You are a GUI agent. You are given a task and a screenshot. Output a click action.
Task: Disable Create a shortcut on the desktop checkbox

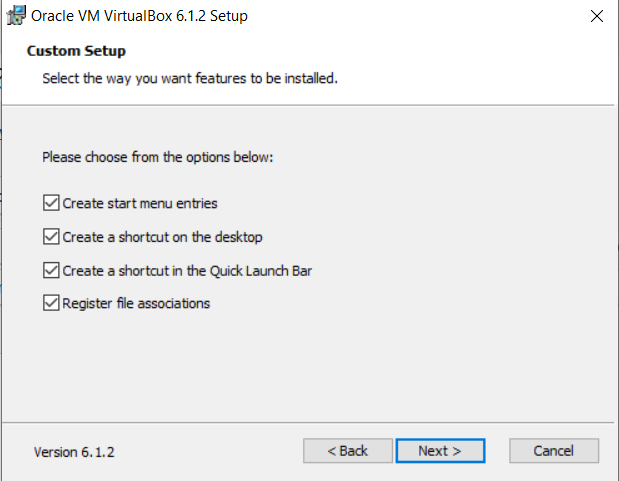click(x=51, y=237)
